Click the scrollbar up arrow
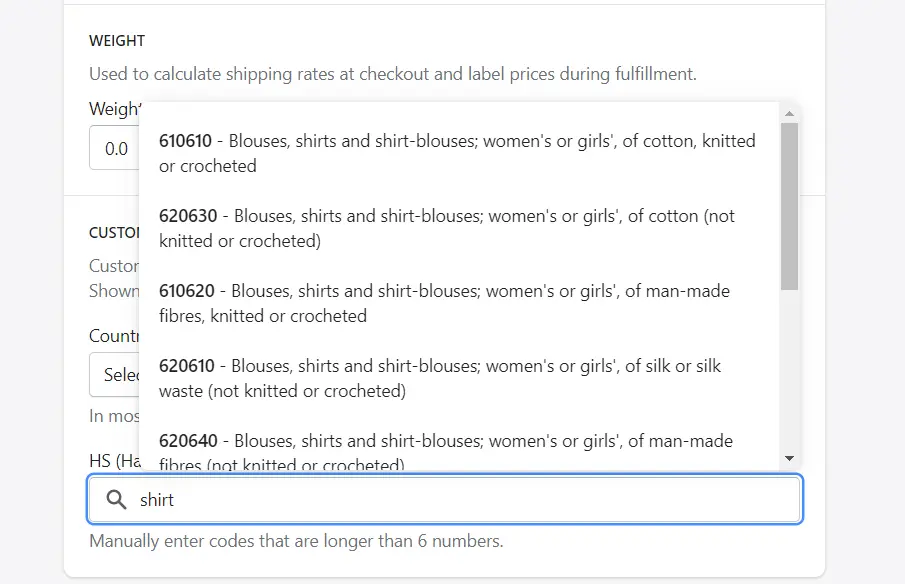 click(789, 112)
